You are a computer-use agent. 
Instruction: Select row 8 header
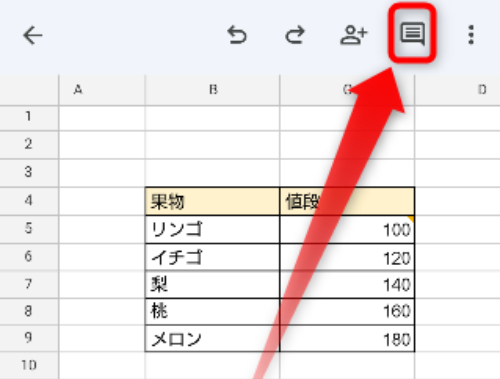tap(29, 311)
